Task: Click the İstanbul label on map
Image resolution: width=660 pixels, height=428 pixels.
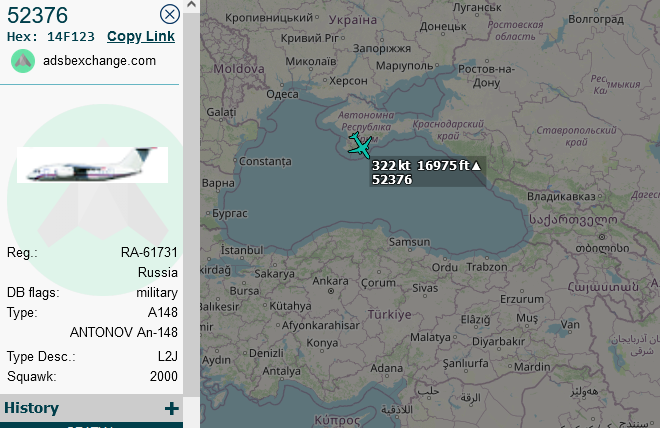Action: pyautogui.click(x=242, y=250)
